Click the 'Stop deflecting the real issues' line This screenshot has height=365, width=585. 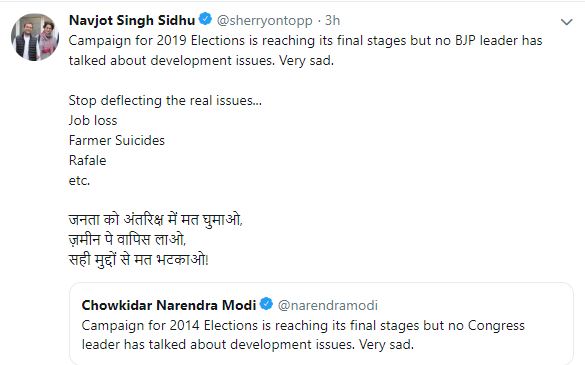tap(165, 101)
